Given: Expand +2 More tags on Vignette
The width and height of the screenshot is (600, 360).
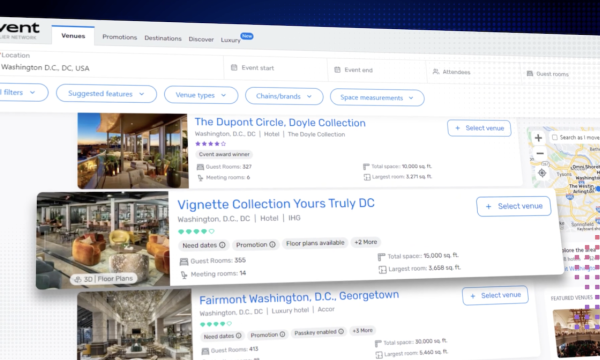Looking at the screenshot, I should coord(366,242).
